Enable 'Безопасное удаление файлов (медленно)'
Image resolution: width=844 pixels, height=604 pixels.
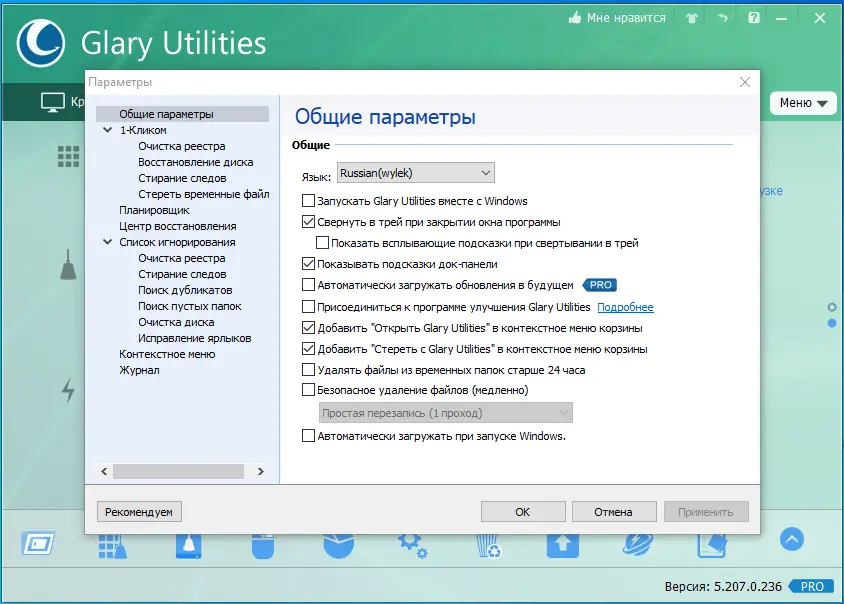308,390
